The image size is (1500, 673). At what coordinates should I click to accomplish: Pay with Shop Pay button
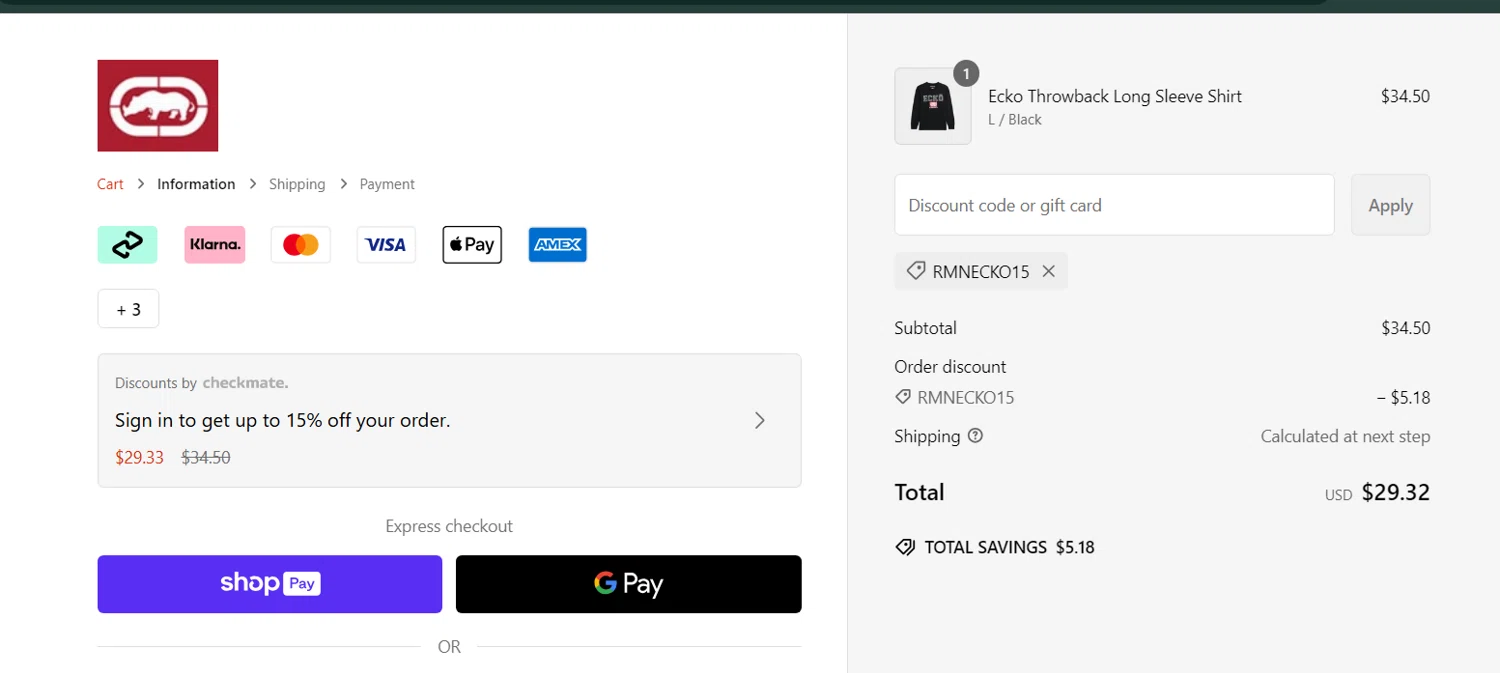[x=270, y=584]
